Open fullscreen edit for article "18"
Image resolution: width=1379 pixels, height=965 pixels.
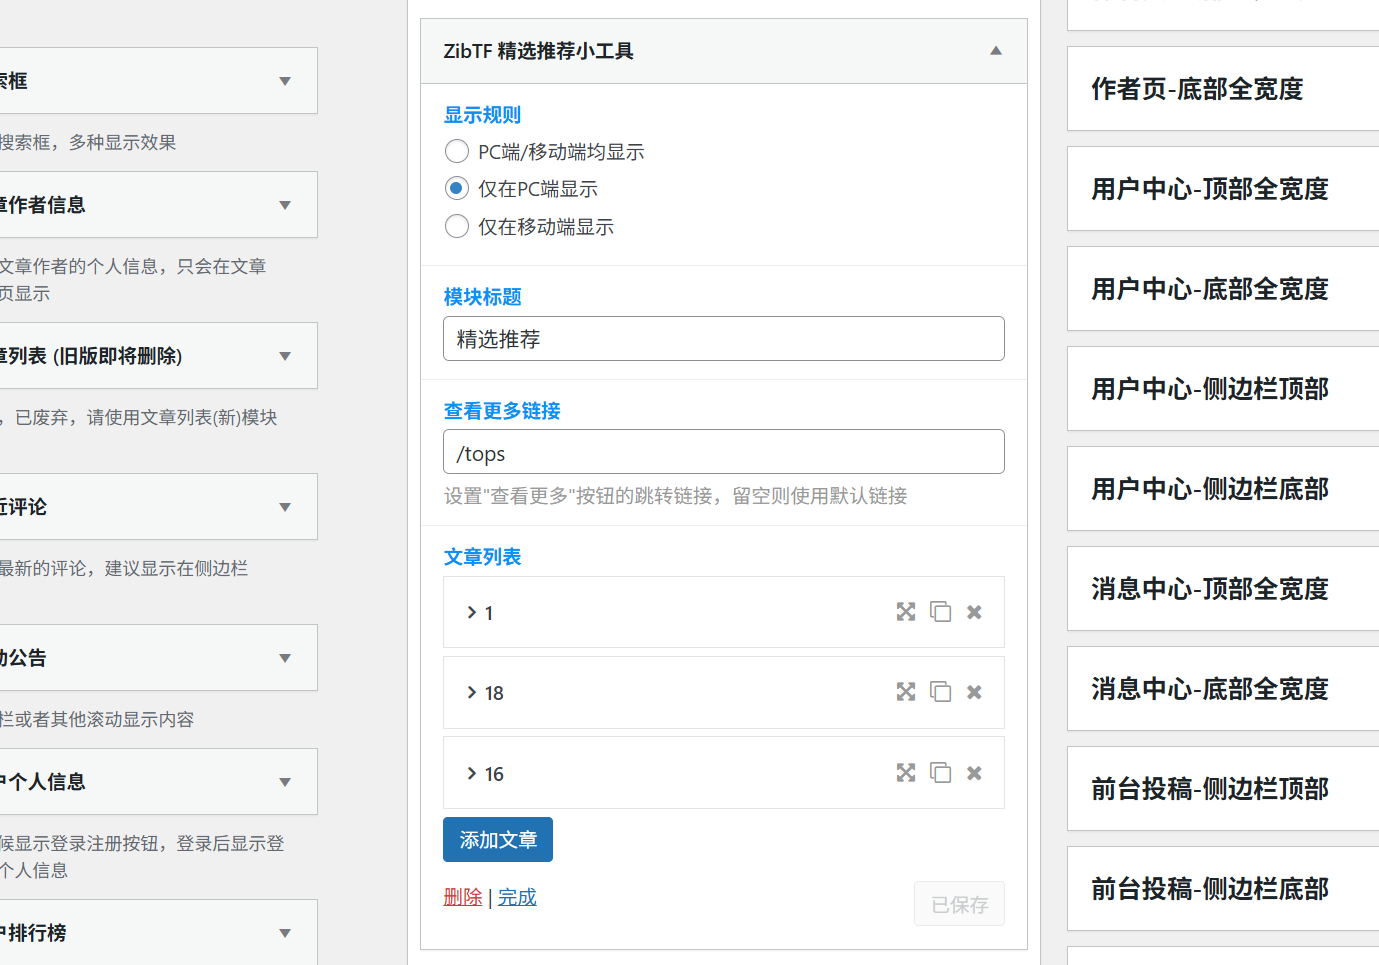pyautogui.click(x=905, y=691)
